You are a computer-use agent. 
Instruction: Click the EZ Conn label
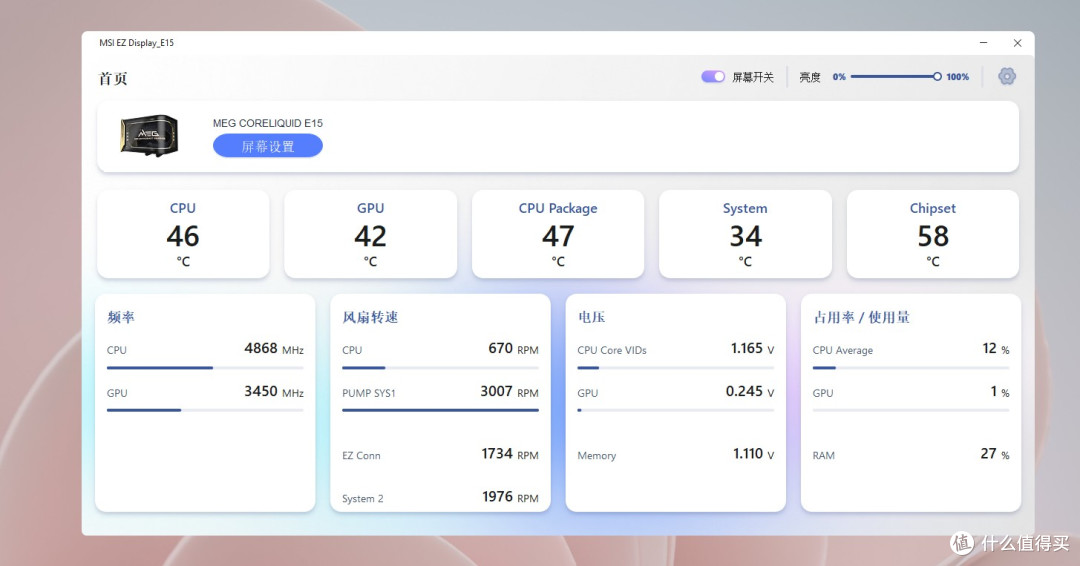pyautogui.click(x=361, y=456)
